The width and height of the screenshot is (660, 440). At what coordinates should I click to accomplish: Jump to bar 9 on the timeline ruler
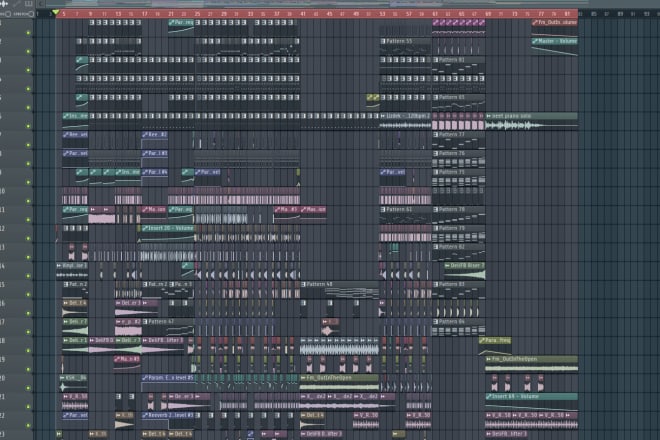90,14
